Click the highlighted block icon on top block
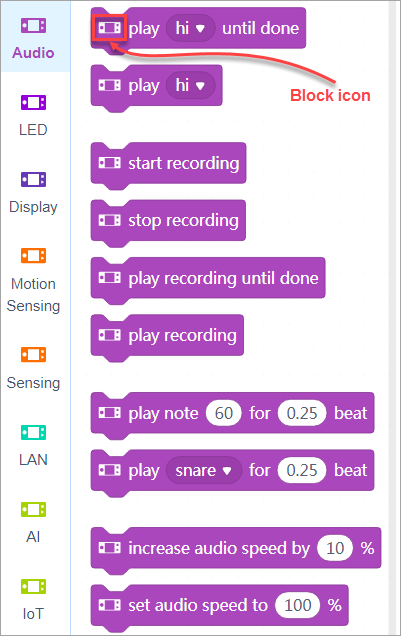This screenshot has width=401, height=636. coord(109,28)
